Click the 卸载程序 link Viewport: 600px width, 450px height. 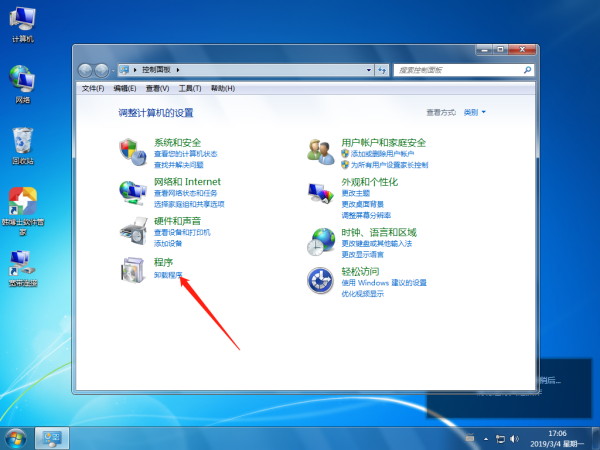168,275
